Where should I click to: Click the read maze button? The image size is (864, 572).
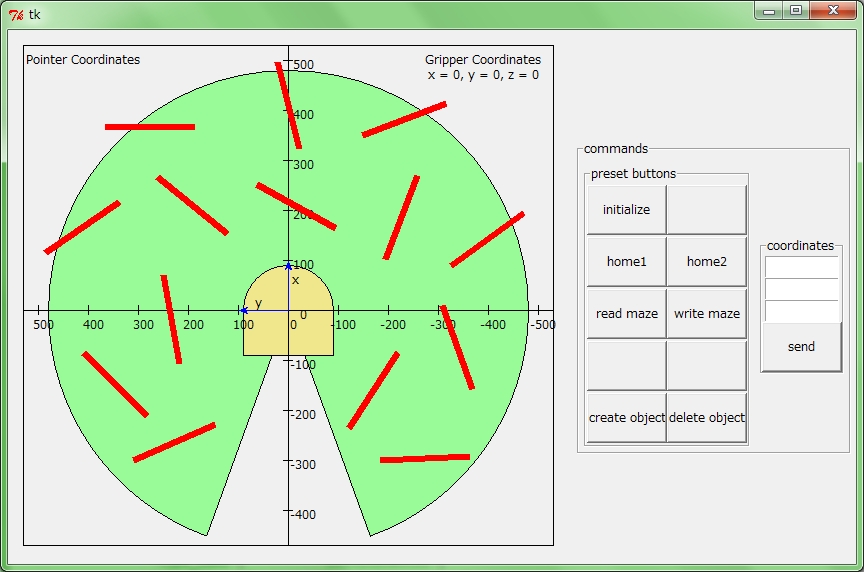coord(626,314)
